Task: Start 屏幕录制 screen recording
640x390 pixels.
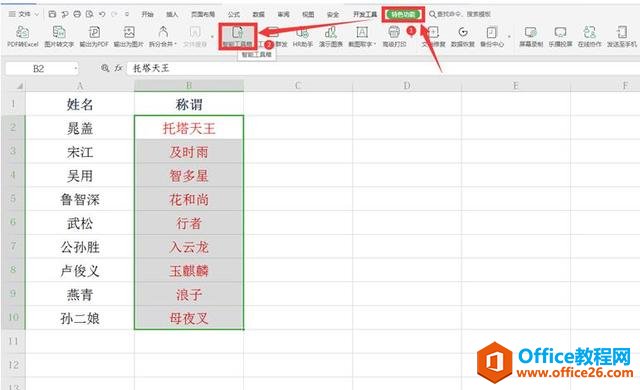Action: coord(531,36)
